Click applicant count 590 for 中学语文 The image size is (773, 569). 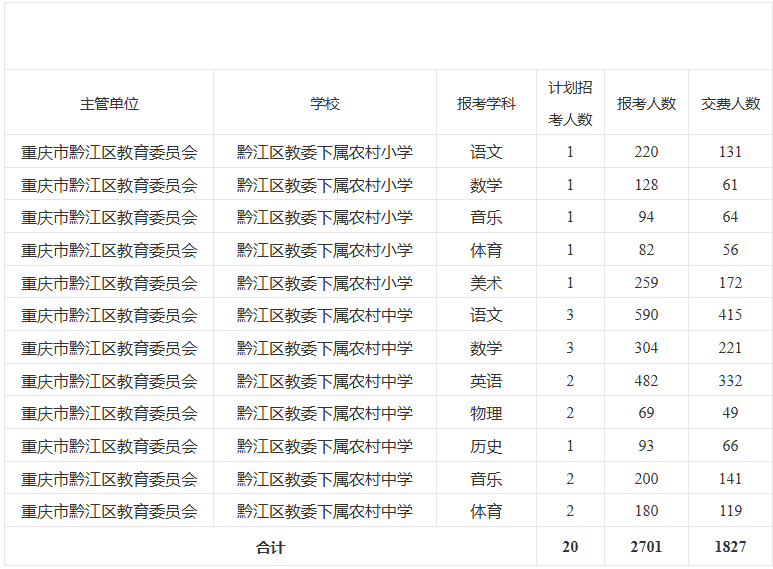click(x=646, y=315)
